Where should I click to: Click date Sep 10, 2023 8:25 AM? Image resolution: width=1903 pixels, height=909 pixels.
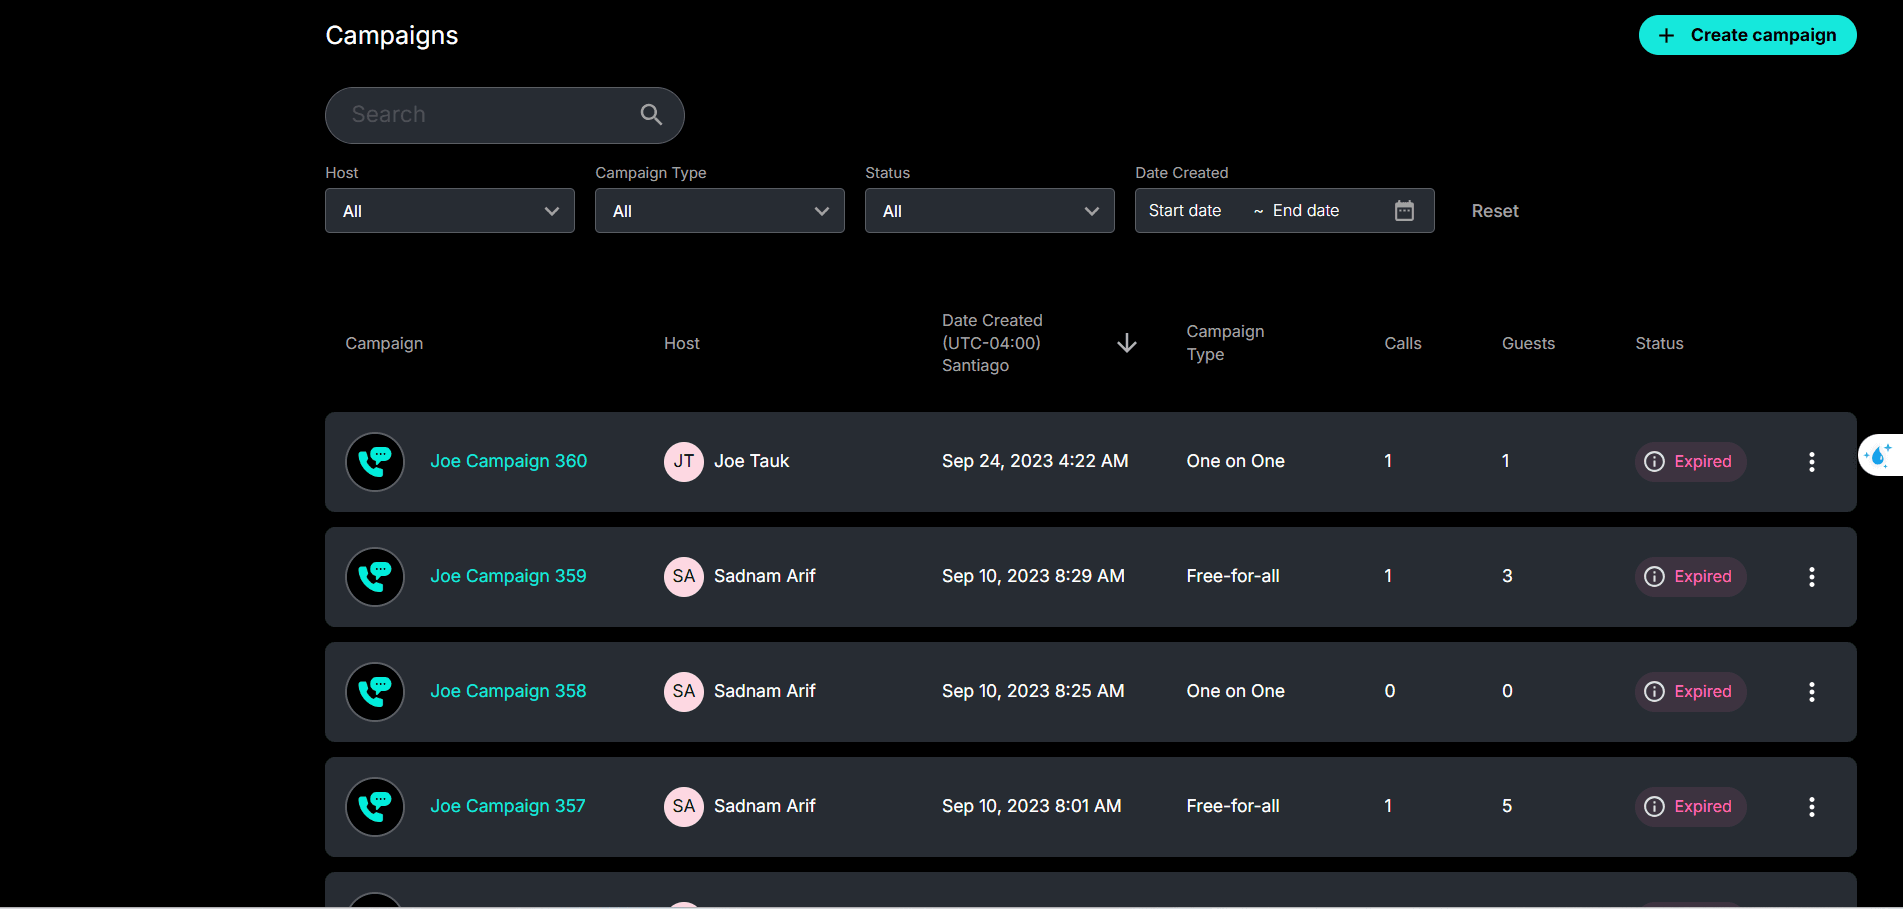[x=1033, y=691]
